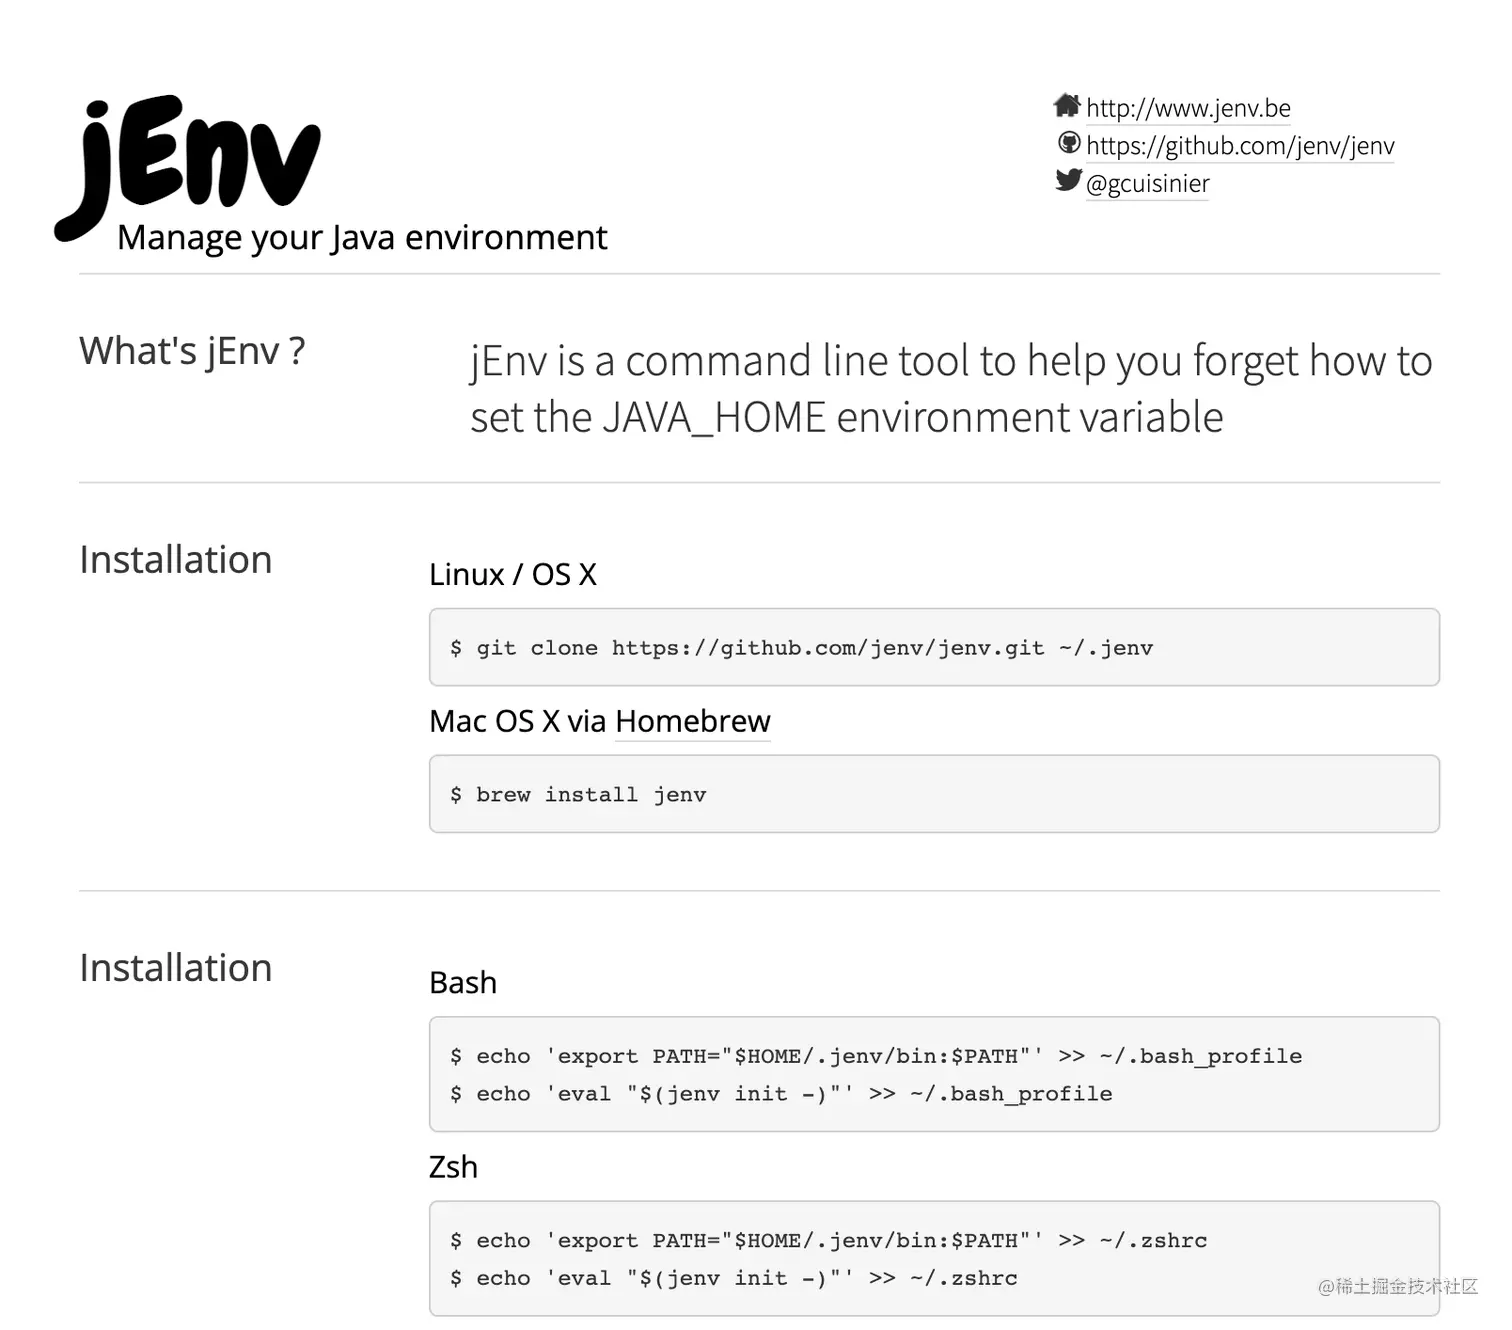This screenshot has height=1330, width=1512.
Task: Open the http://www.jenv.be link
Action: (1188, 108)
